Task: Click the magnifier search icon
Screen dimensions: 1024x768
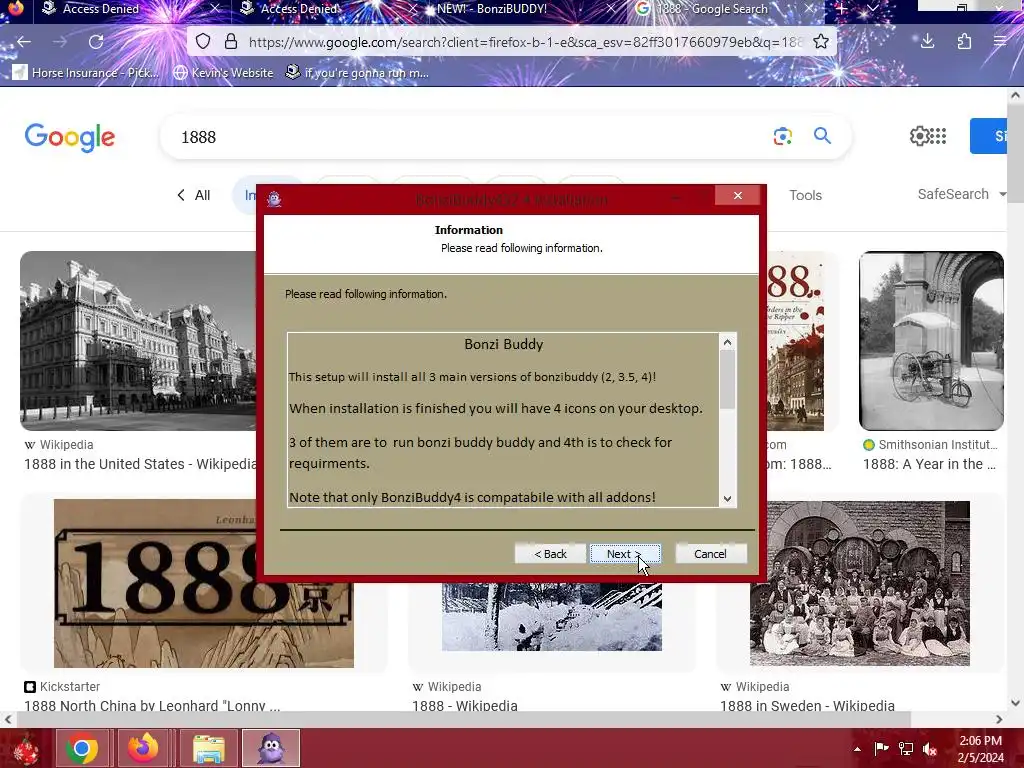Action: (822, 136)
